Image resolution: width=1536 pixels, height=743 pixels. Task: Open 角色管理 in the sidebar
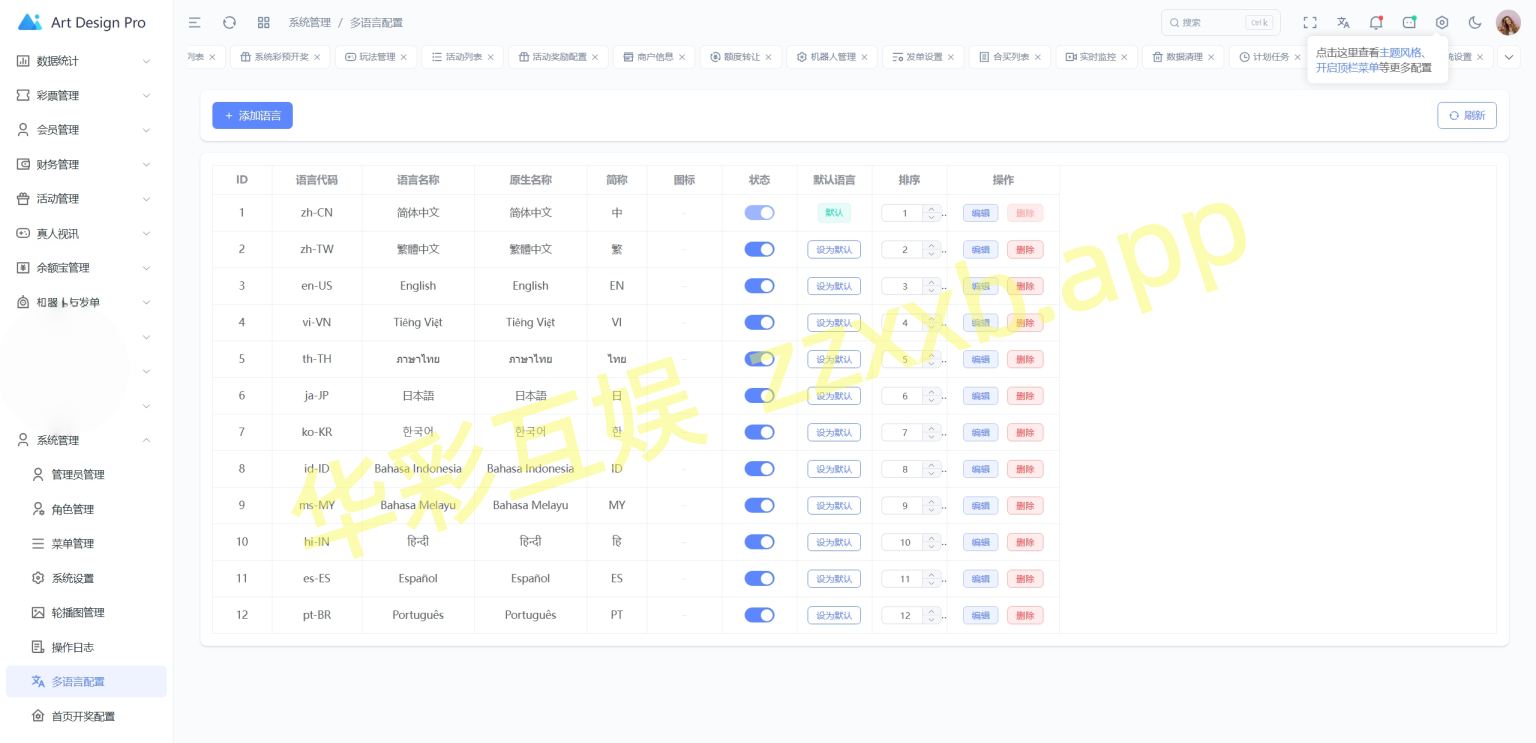[73, 510]
